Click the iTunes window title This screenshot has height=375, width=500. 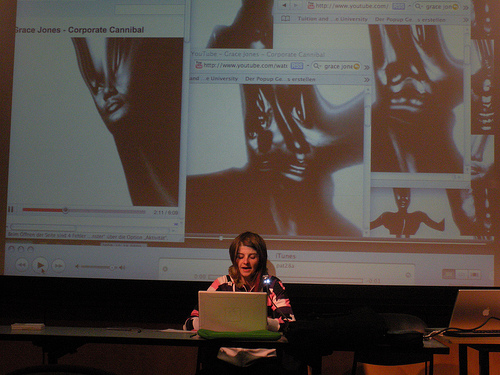click(x=285, y=256)
